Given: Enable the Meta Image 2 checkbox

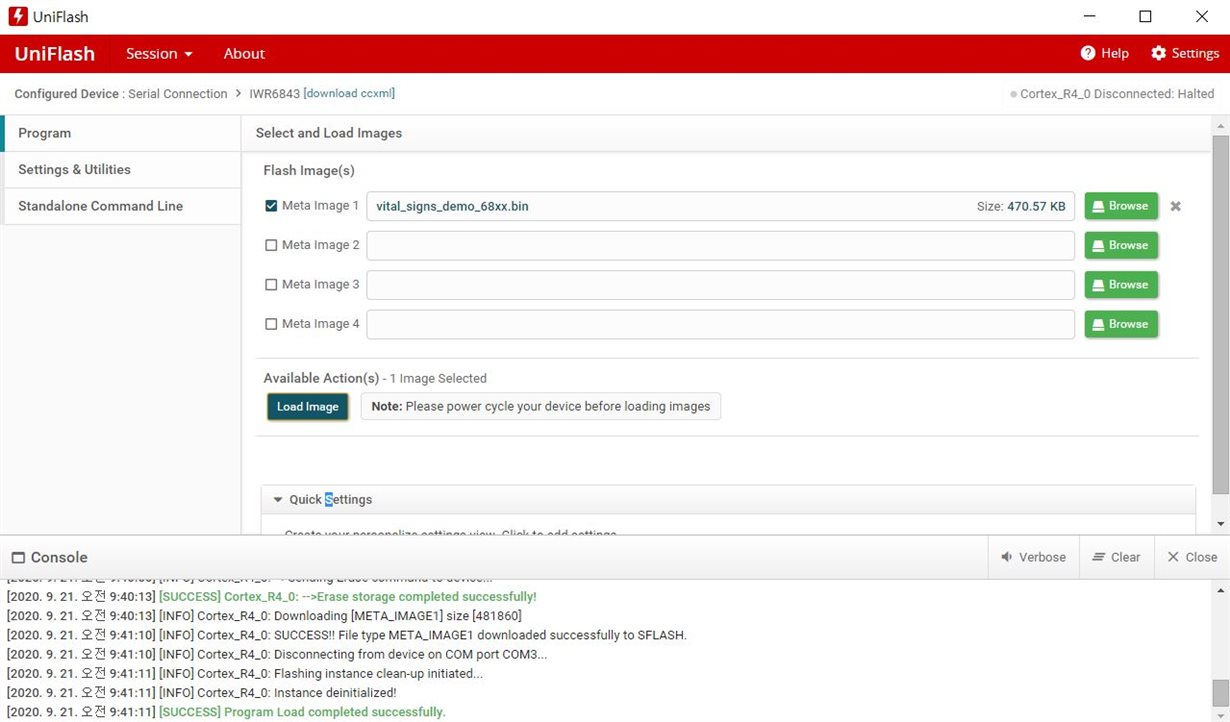Looking at the screenshot, I should (271, 245).
